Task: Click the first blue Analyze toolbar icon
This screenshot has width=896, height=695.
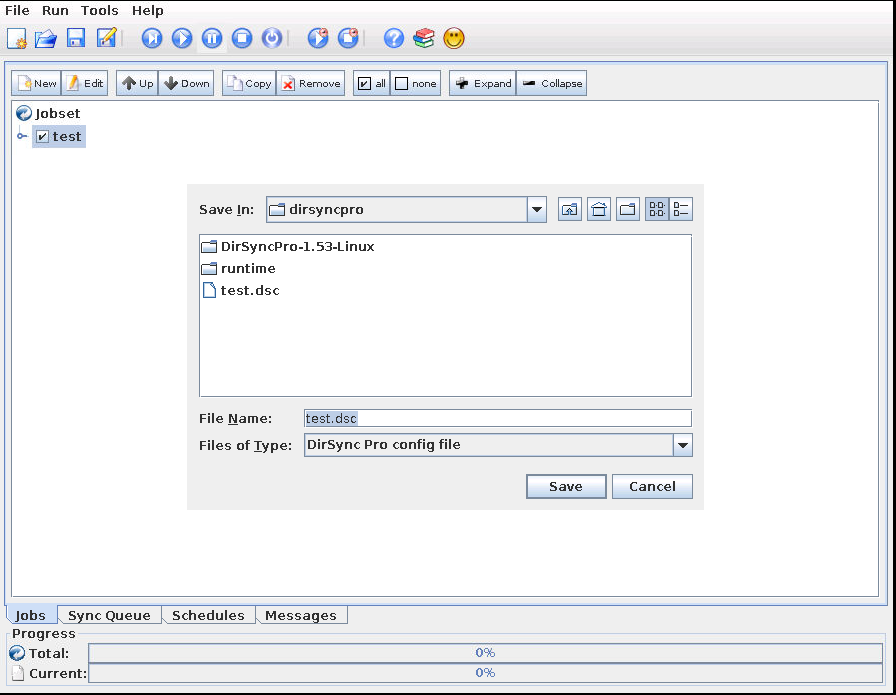Action: (x=152, y=38)
